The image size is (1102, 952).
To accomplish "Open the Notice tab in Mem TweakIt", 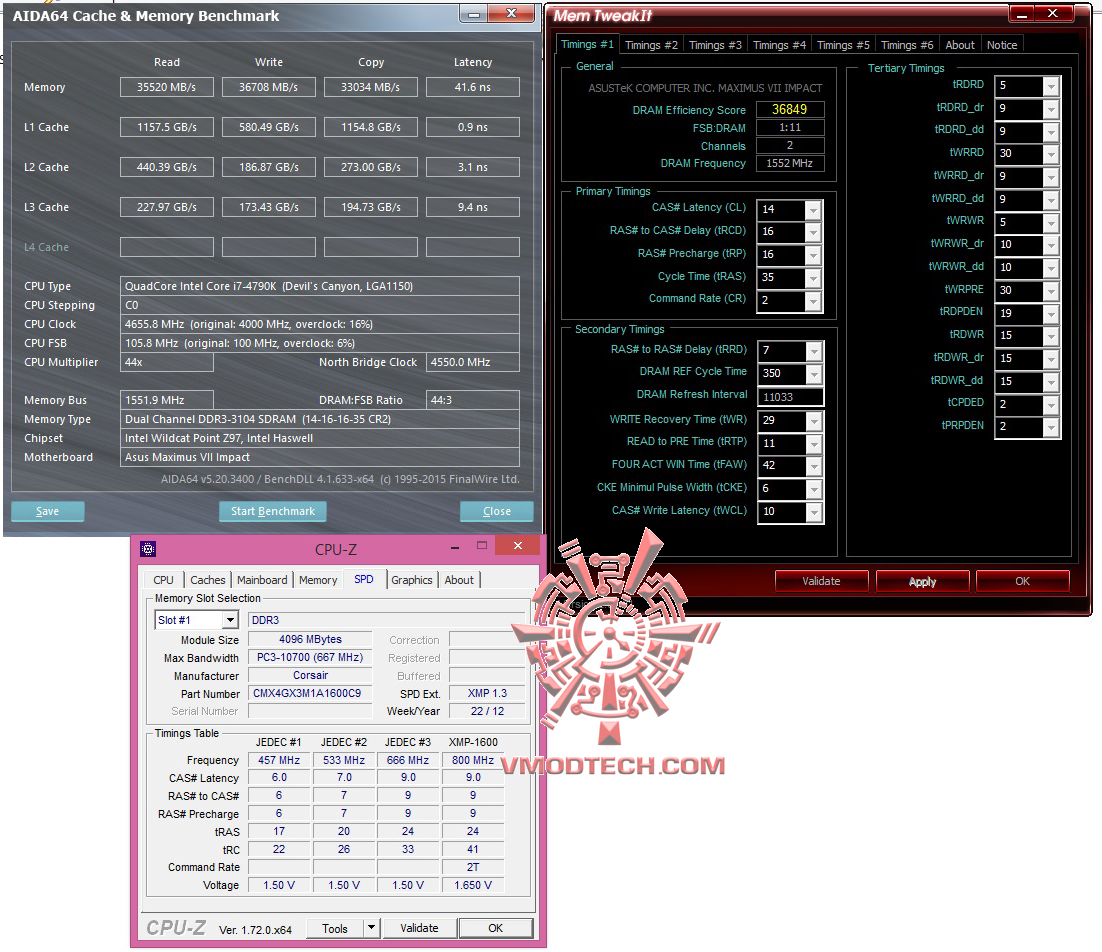I will click(1001, 45).
